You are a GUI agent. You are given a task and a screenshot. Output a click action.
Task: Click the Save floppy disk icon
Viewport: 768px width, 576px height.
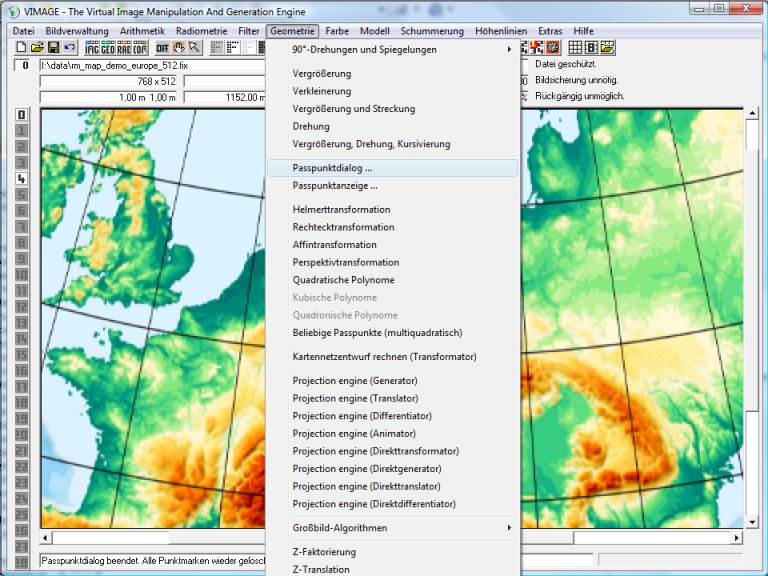53,47
